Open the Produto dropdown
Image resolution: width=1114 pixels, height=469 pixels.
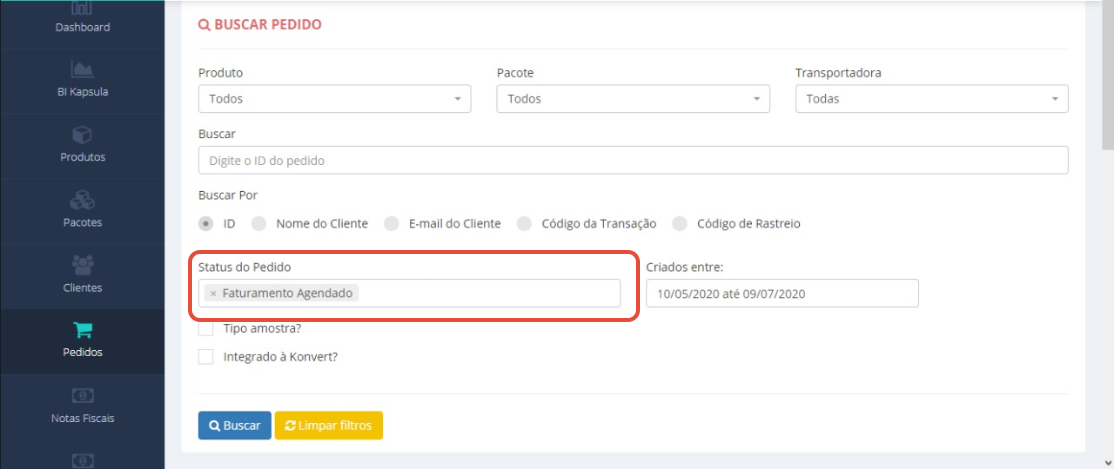(x=335, y=99)
